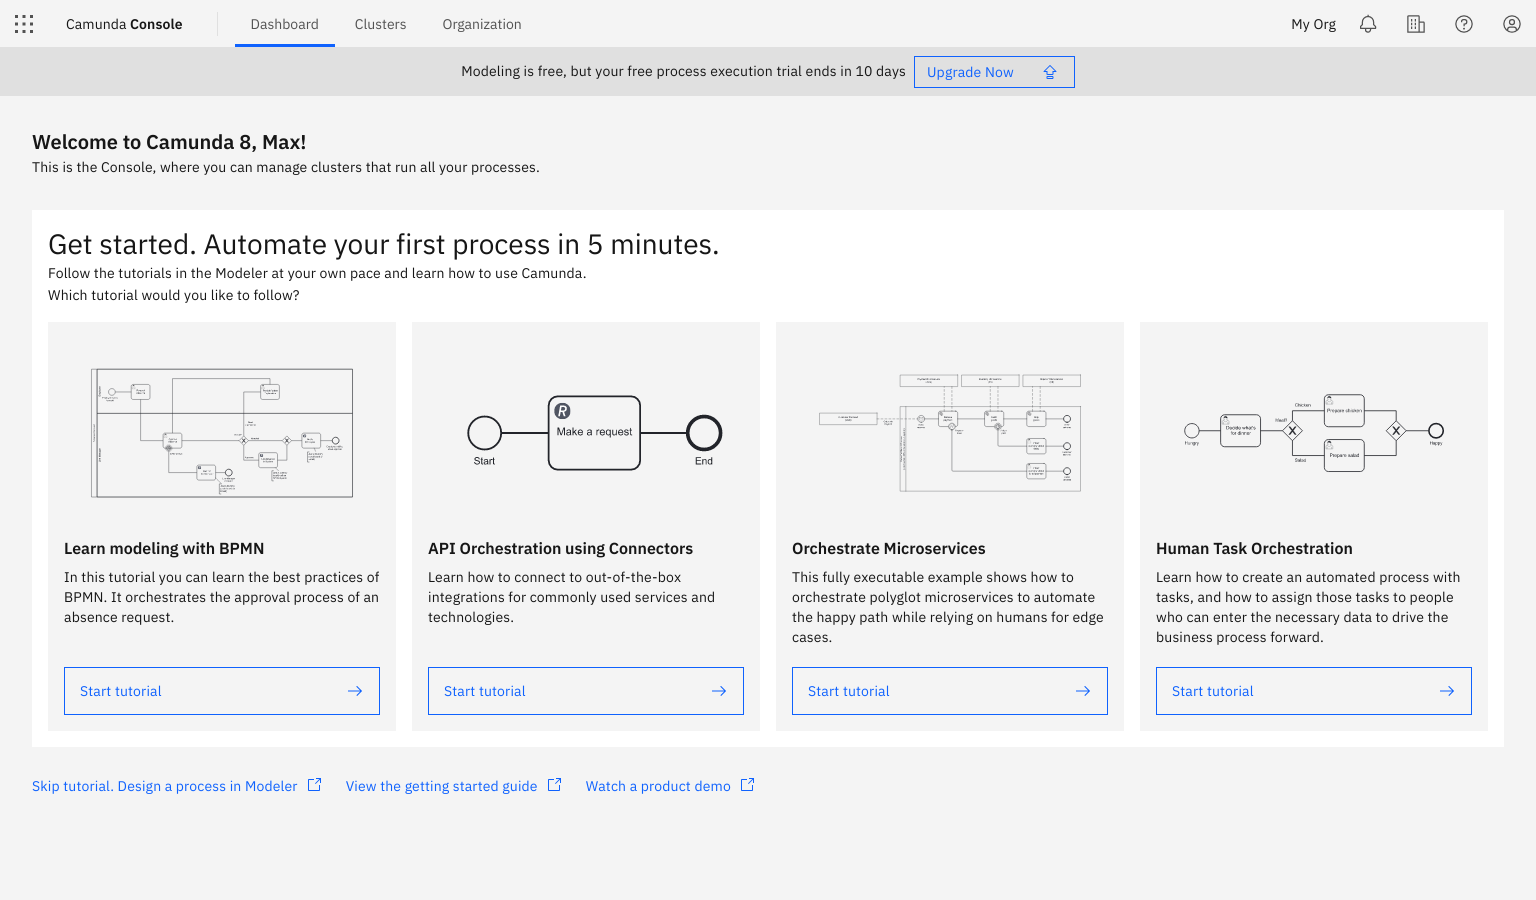The image size is (1536, 900).
Task: Switch to the Organization tab
Action: coord(482,24)
